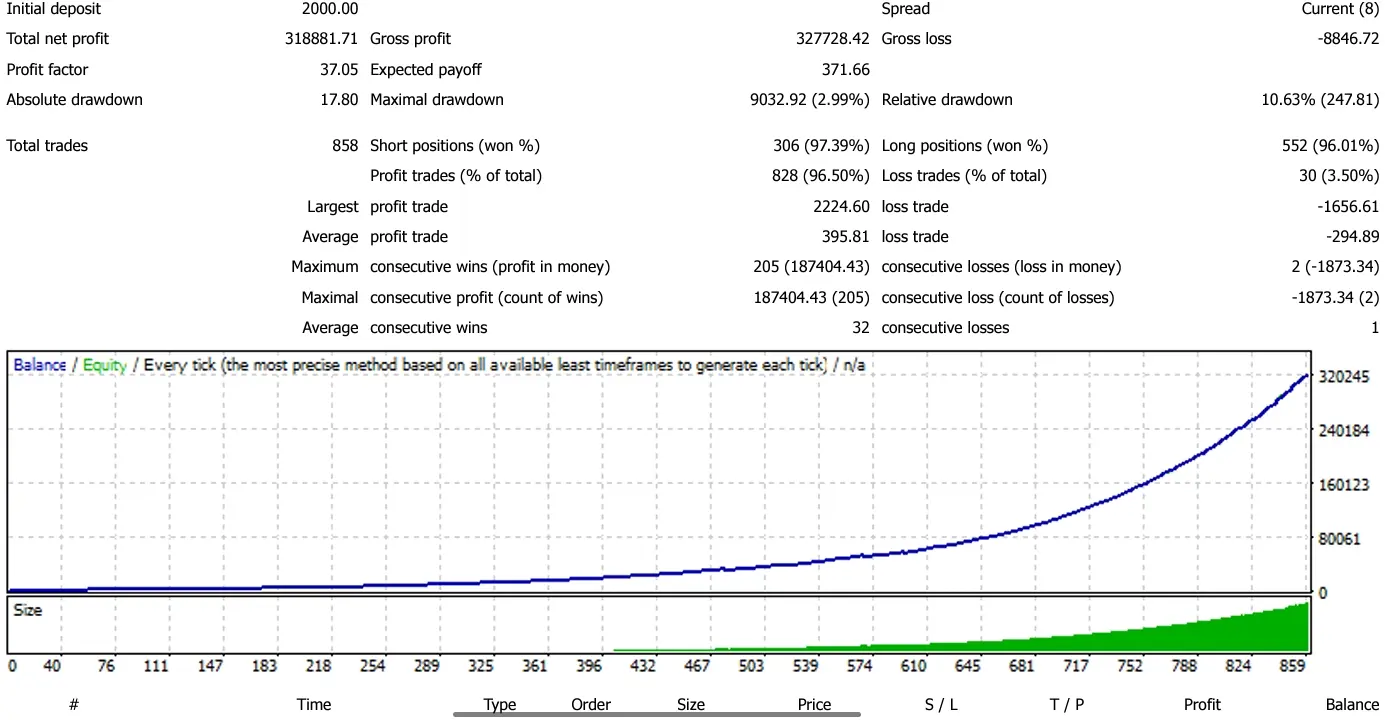Image resolution: width=1385 pixels, height=720 pixels.
Task: Click the 160123 chart axis label
Action: click(x=1343, y=485)
